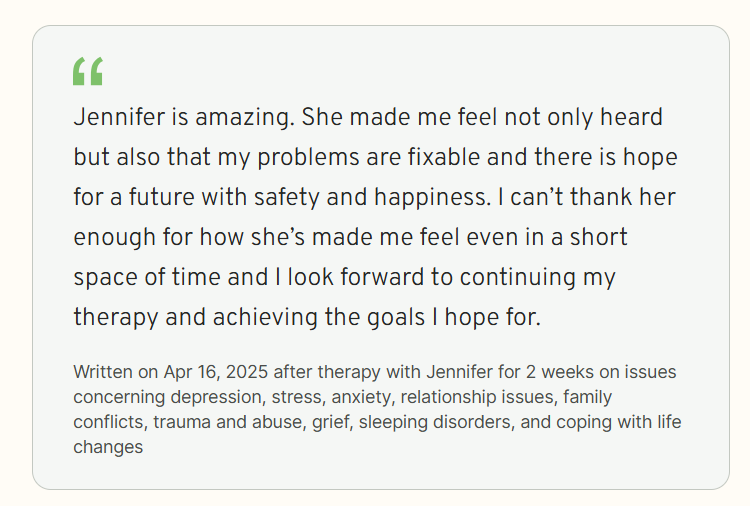This screenshot has height=506, width=750.
Task: Click the word amazing in first sentence
Action: [x=245, y=118]
